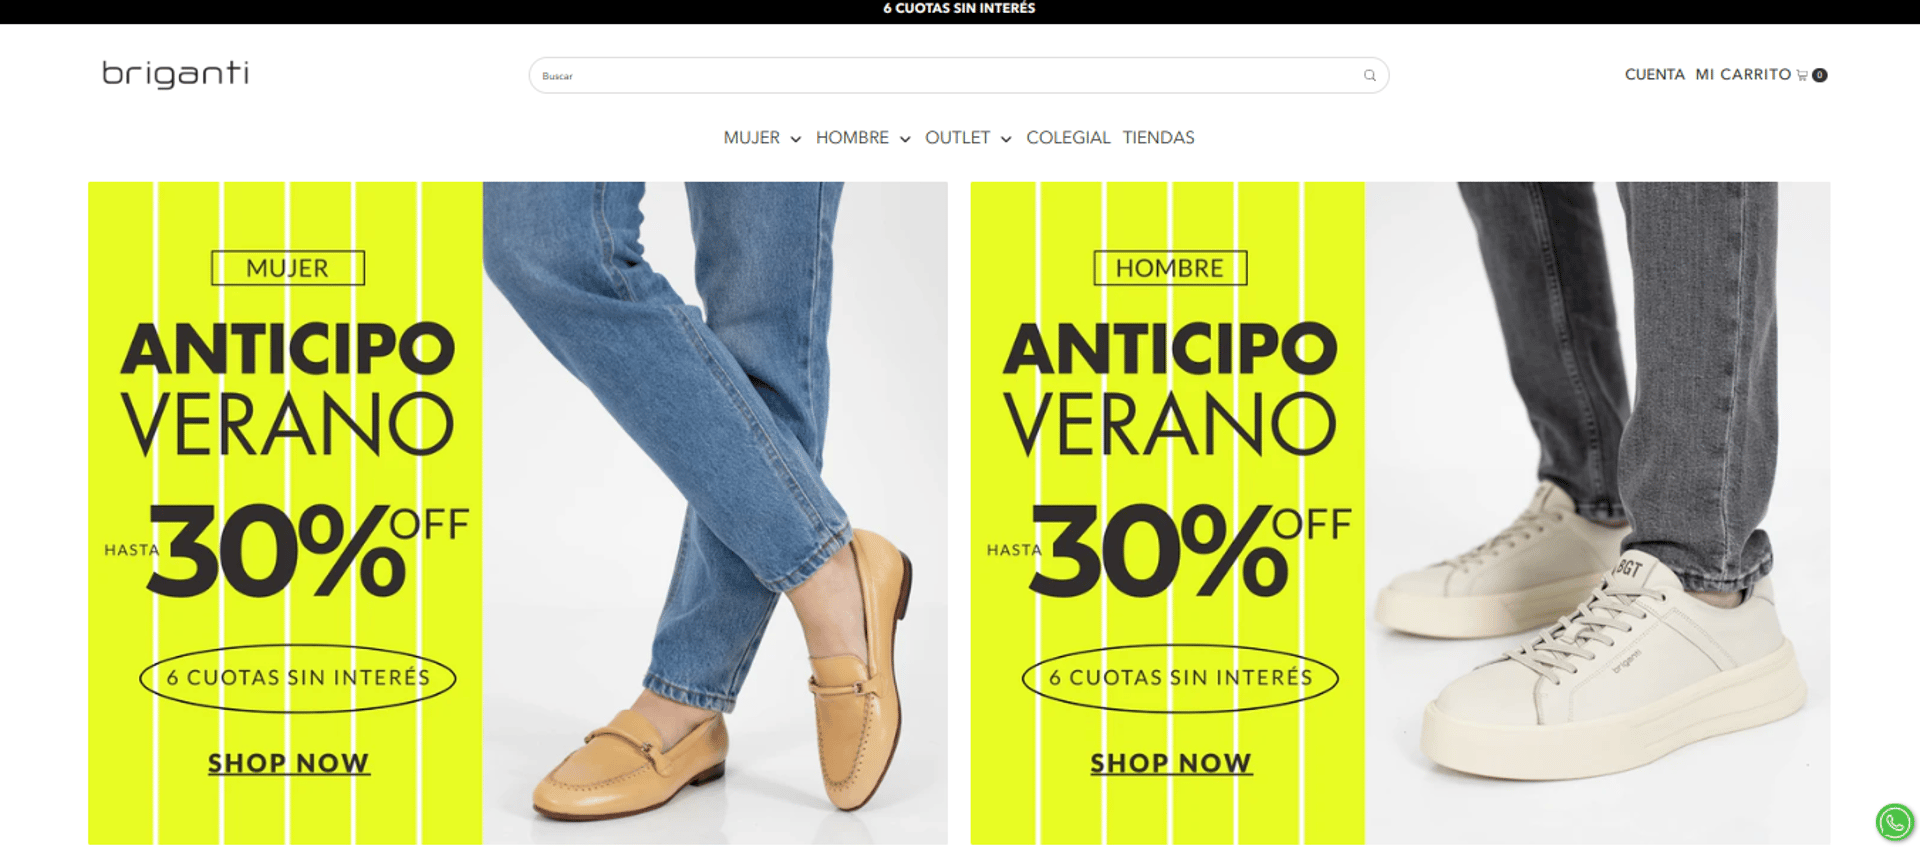Open MI CARRITO link
This screenshot has width=1920, height=859.
pos(1743,75)
